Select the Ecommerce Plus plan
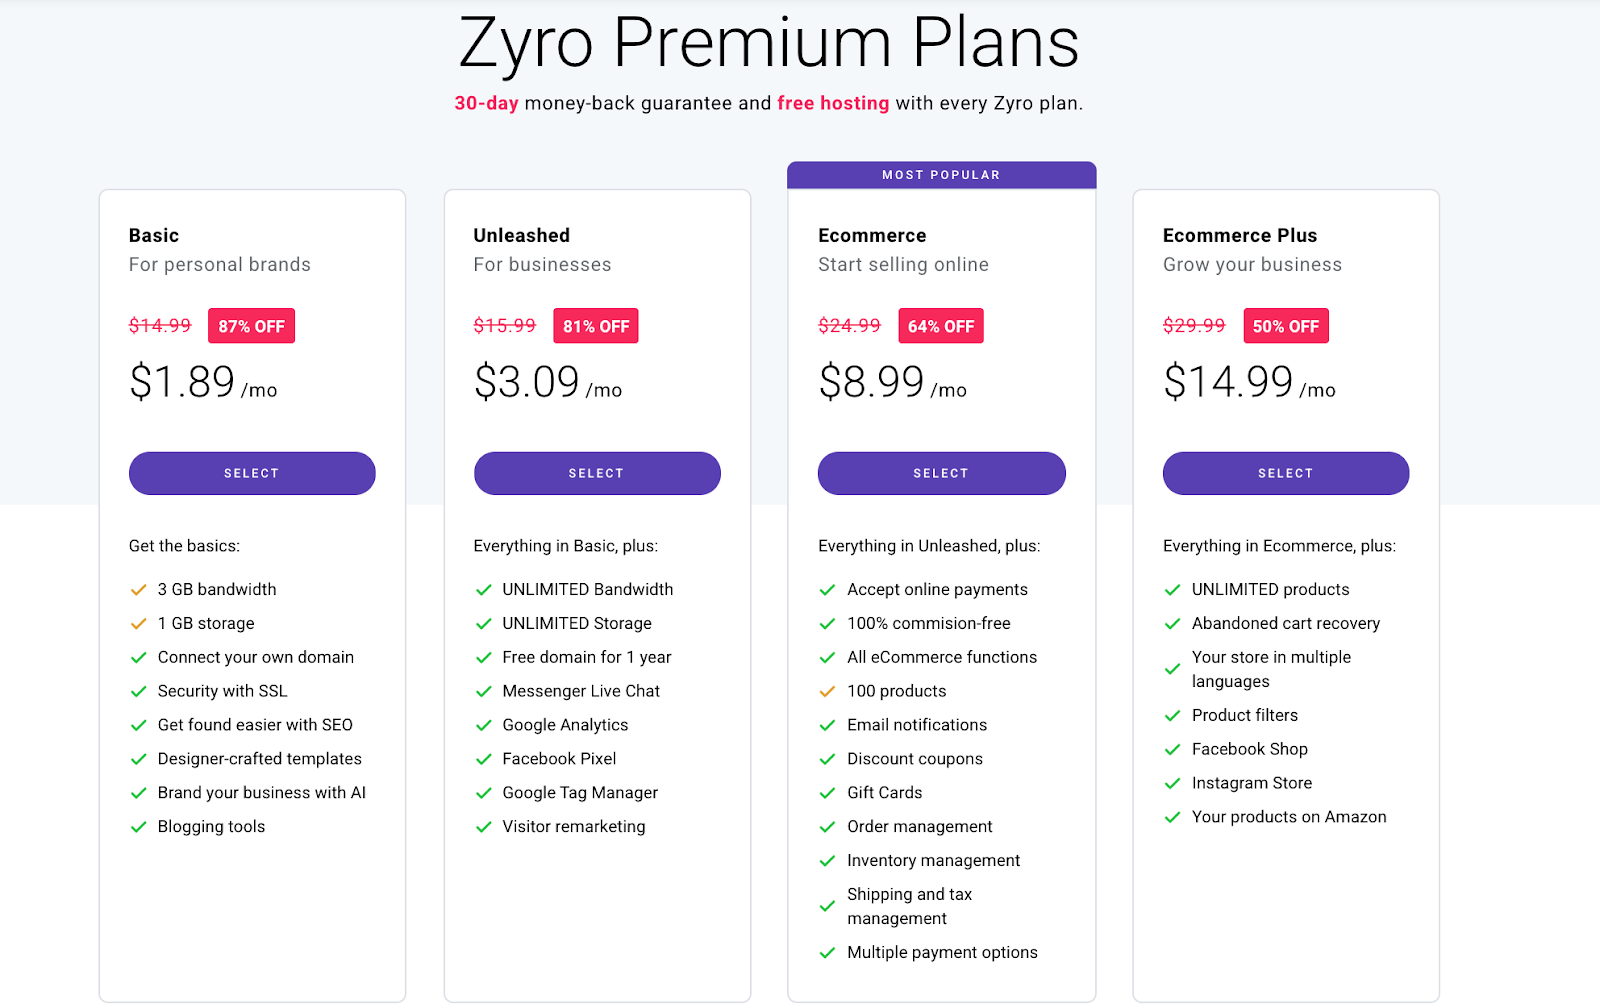This screenshot has width=1600, height=1008. pos(1285,473)
